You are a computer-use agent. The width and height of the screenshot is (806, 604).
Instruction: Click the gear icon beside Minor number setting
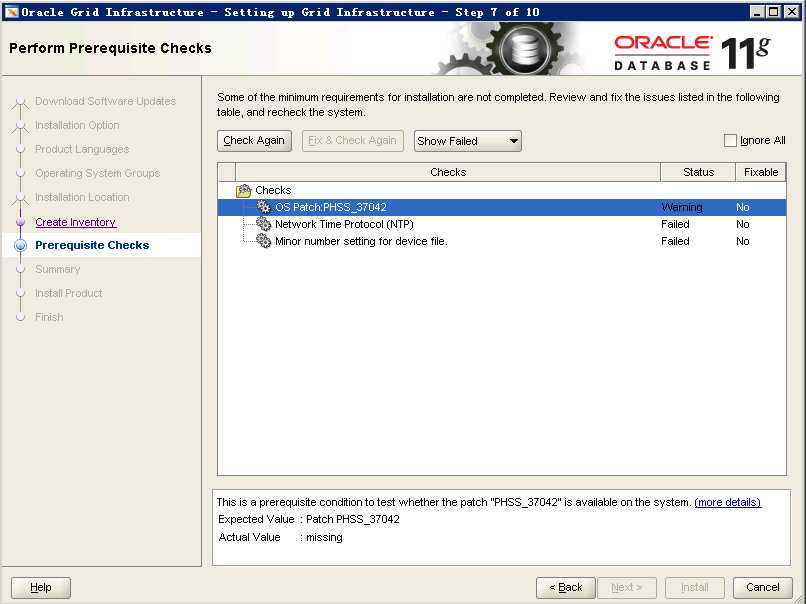(x=264, y=241)
